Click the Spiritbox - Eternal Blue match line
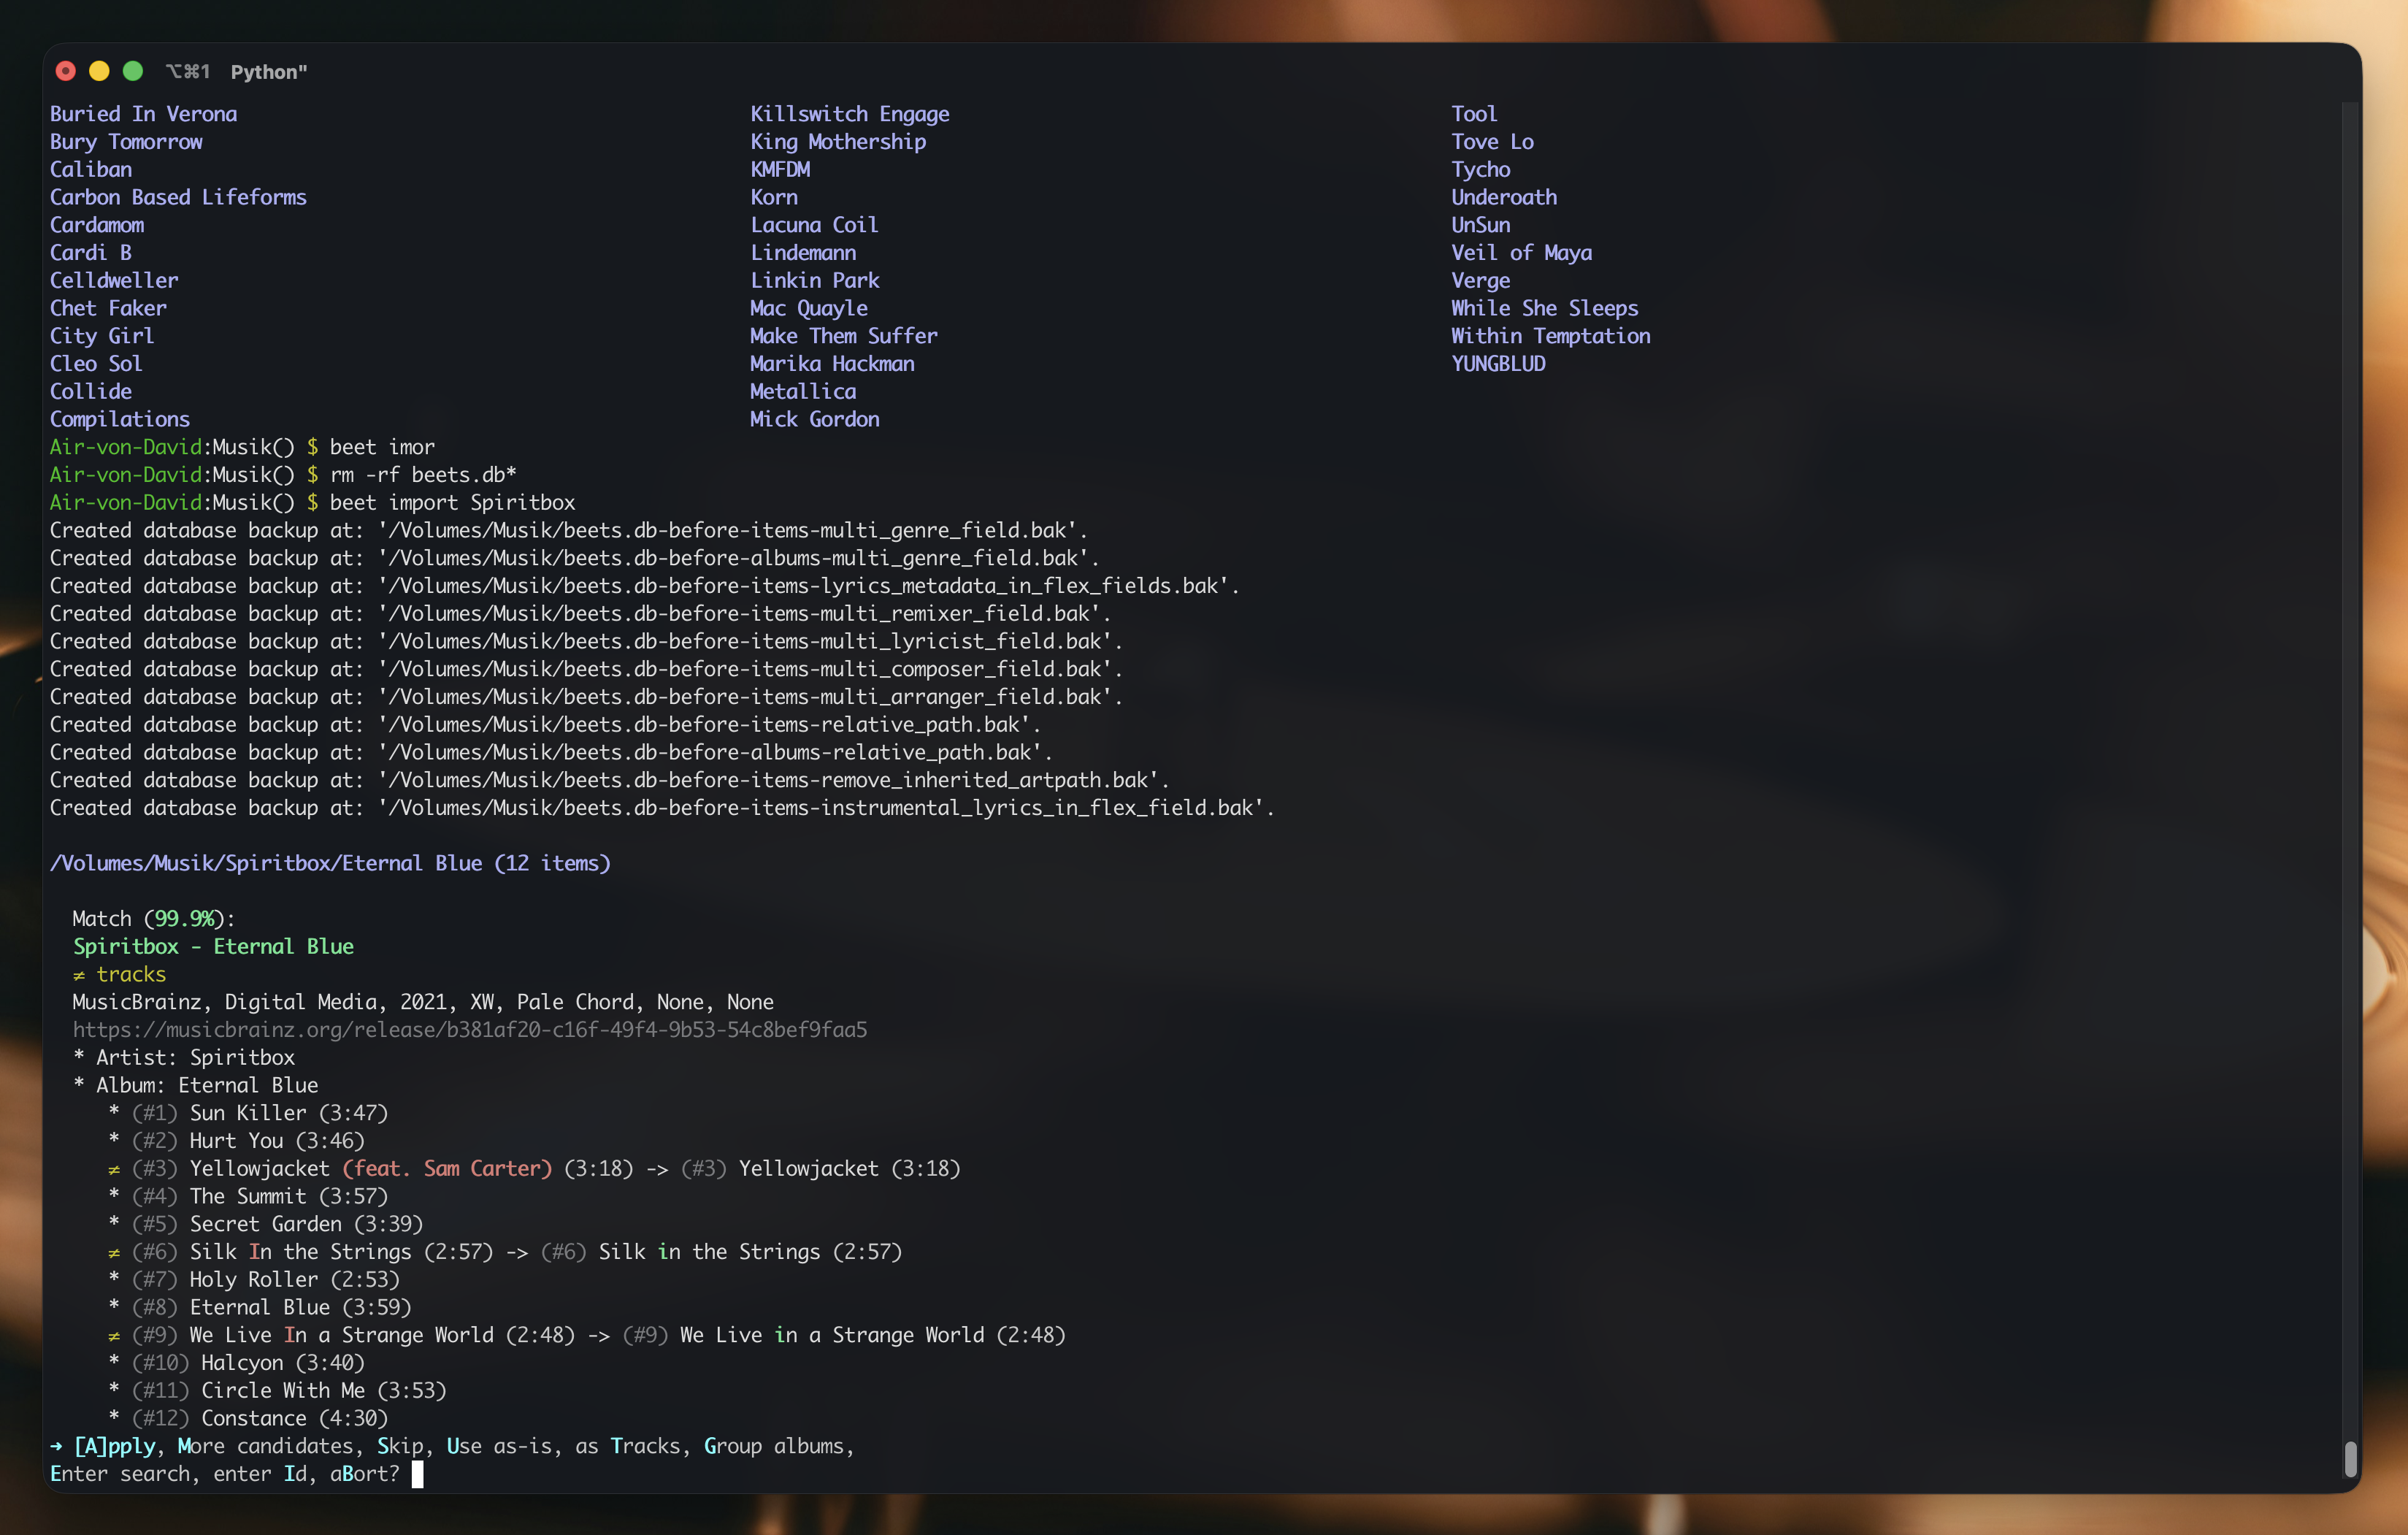Screen dimensions: 2408x1535 [x=213, y=946]
